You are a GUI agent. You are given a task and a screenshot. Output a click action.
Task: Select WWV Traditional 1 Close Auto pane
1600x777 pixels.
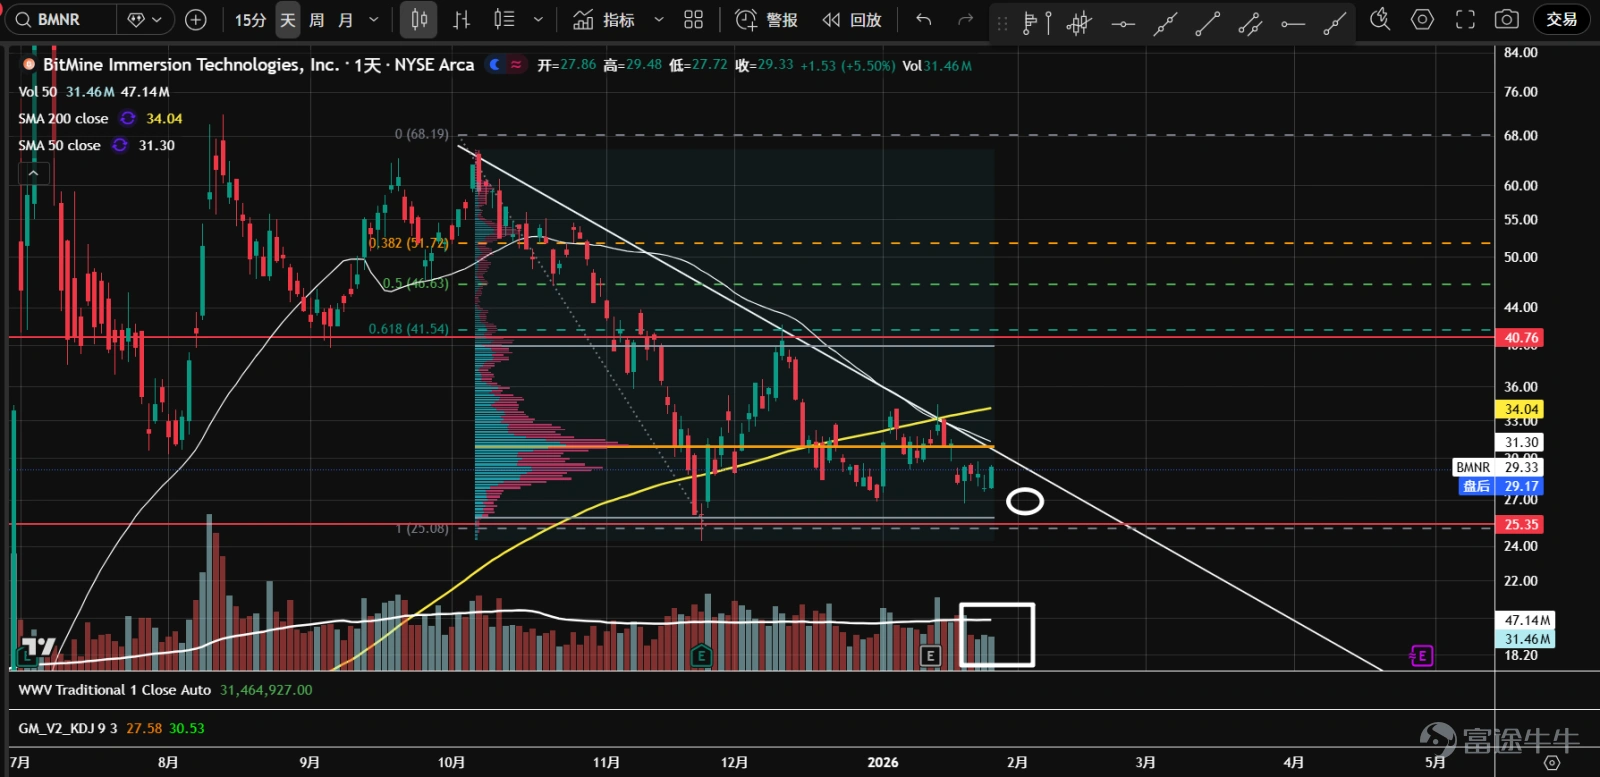pyautogui.click(x=115, y=690)
